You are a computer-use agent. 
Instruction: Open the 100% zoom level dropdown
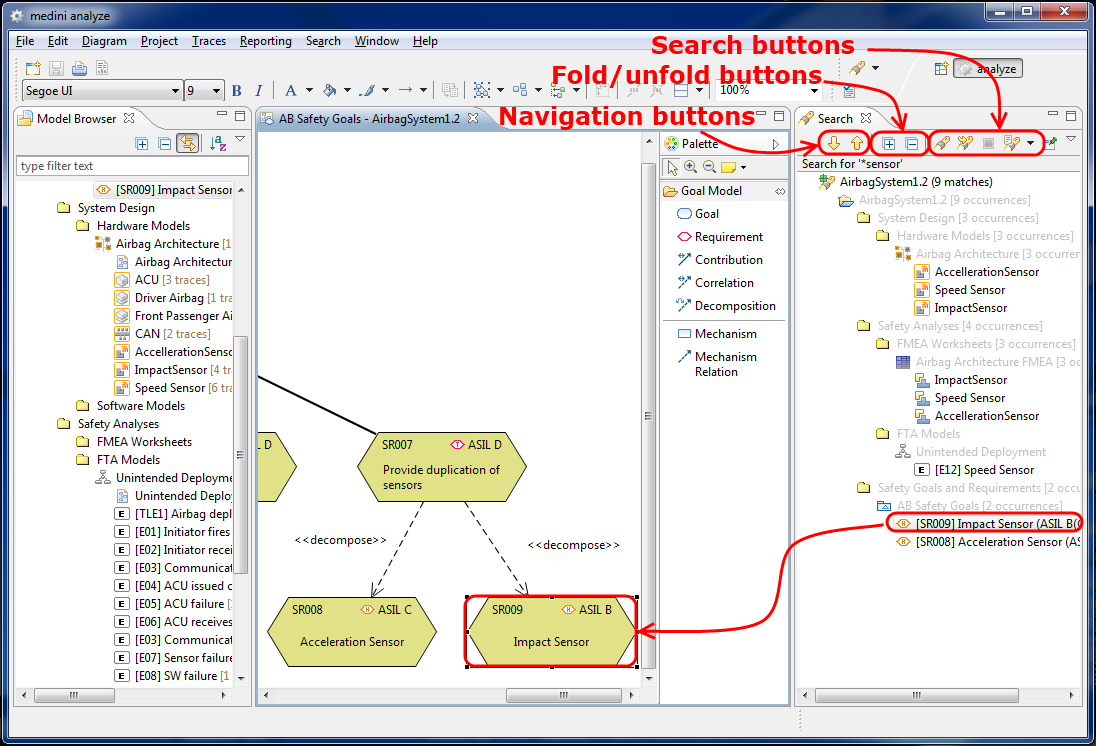click(x=817, y=91)
